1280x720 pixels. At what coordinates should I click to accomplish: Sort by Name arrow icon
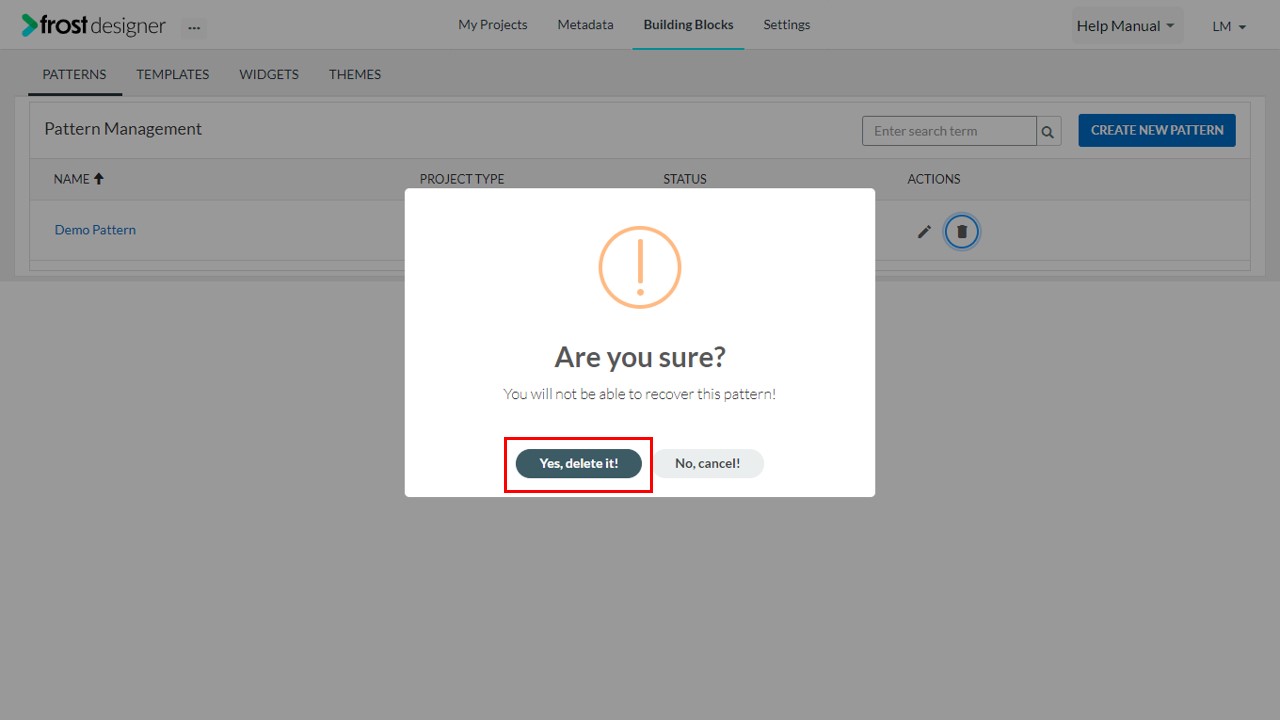99,179
